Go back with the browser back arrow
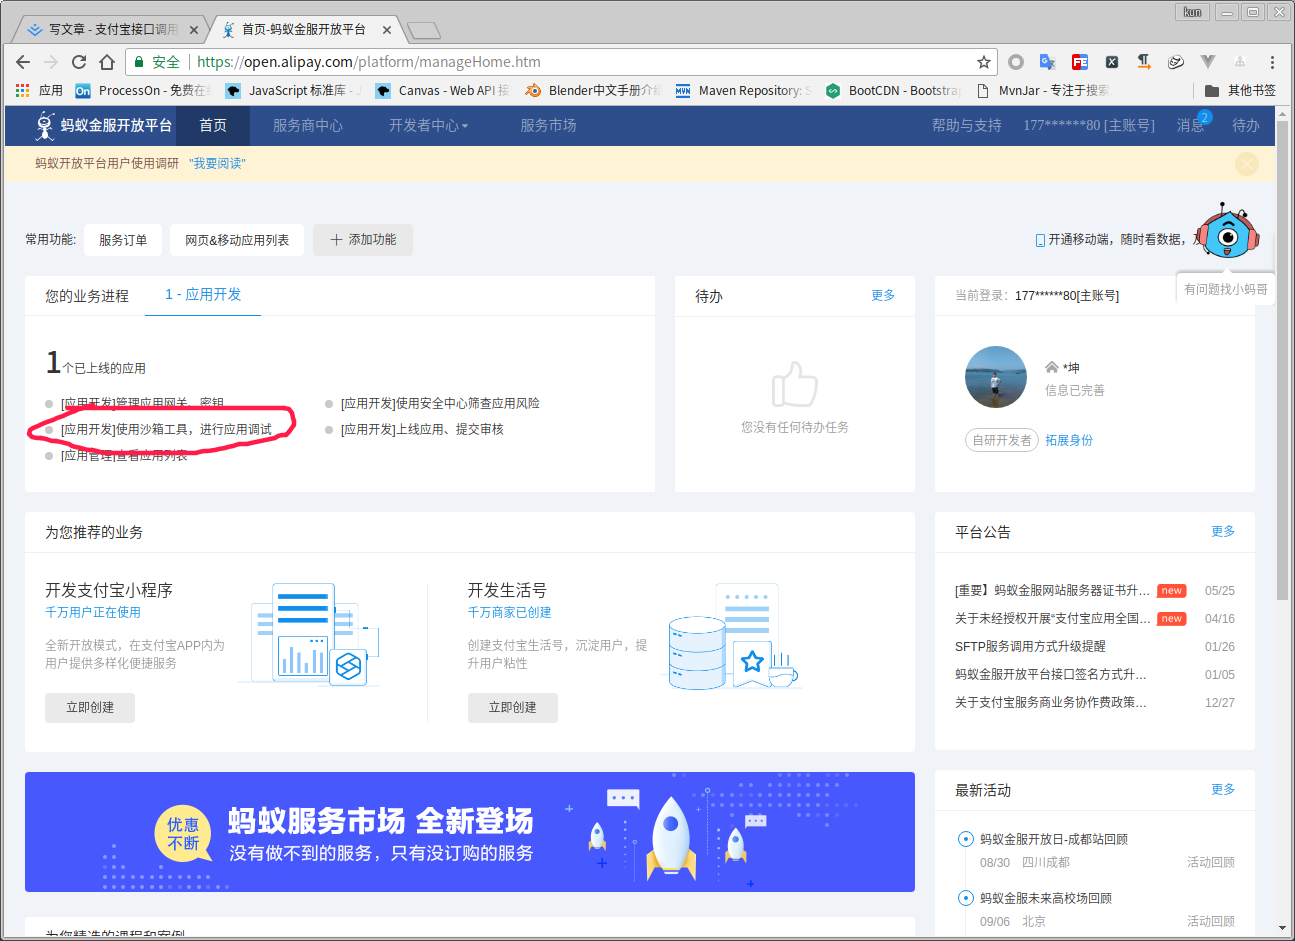Viewport: 1295px width, 941px height. click(x=23, y=62)
